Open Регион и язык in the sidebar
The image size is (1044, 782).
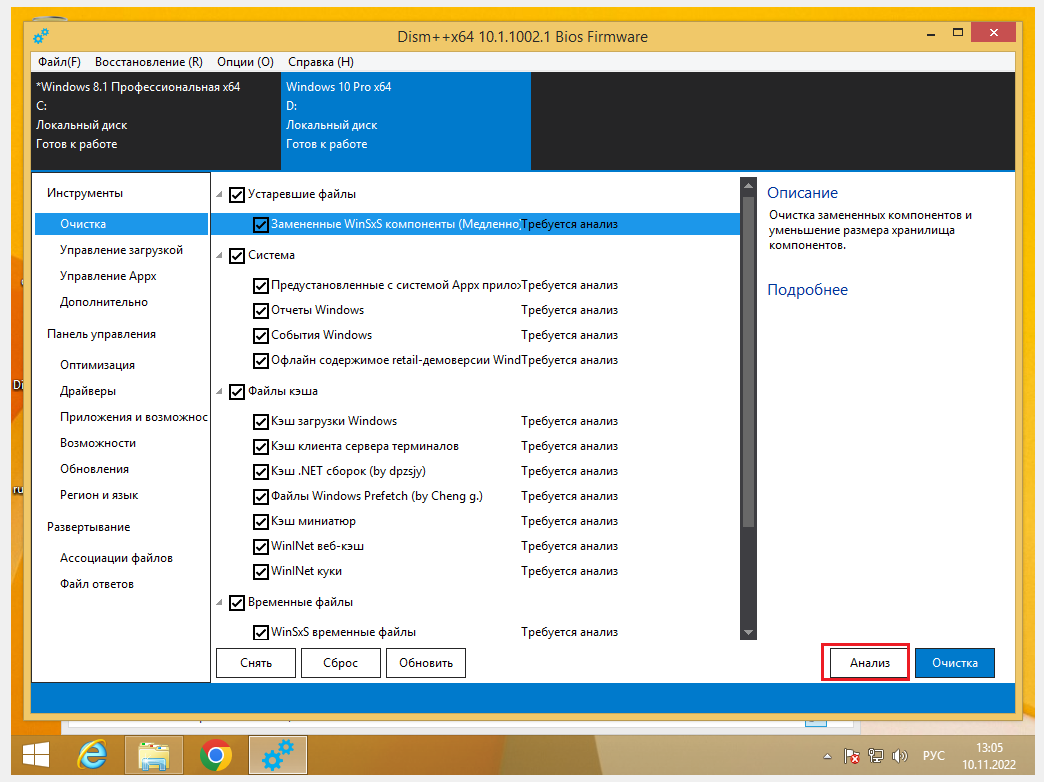pos(99,495)
